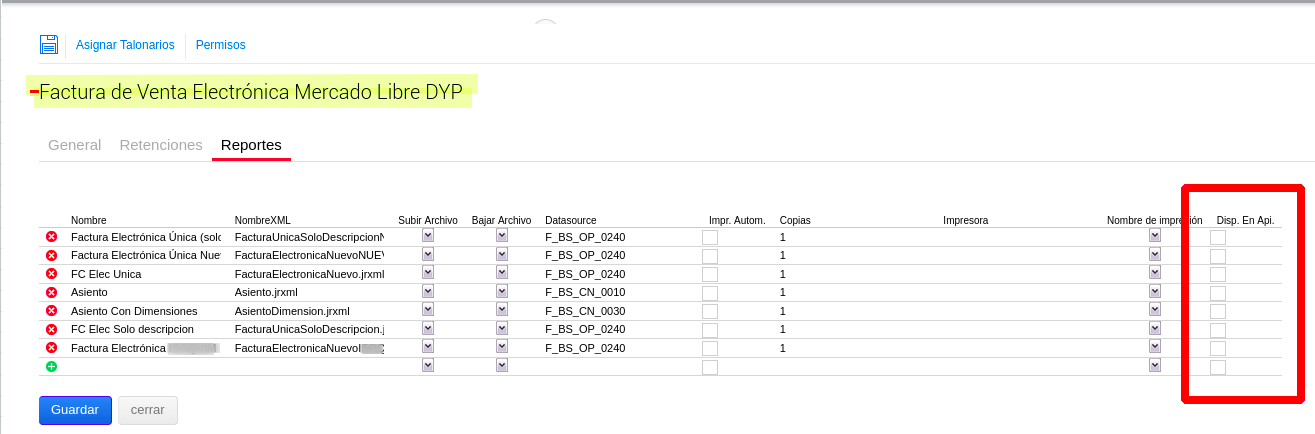The height and width of the screenshot is (434, 1315).
Task: Delete the Asiento Con Dimensiones row
Action: pos(51,311)
